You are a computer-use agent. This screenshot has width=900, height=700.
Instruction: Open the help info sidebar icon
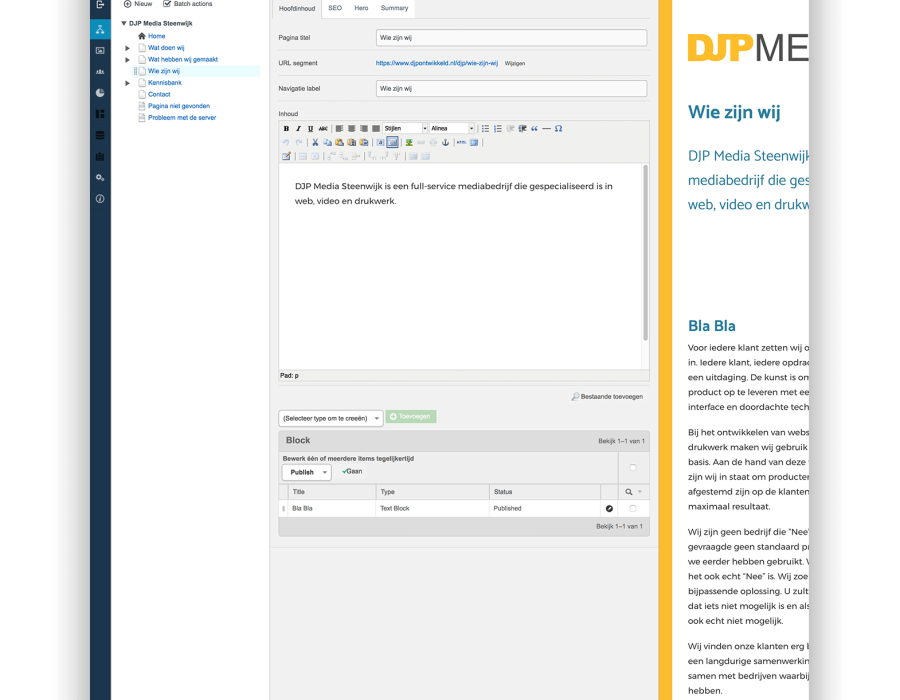[x=100, y=199]
